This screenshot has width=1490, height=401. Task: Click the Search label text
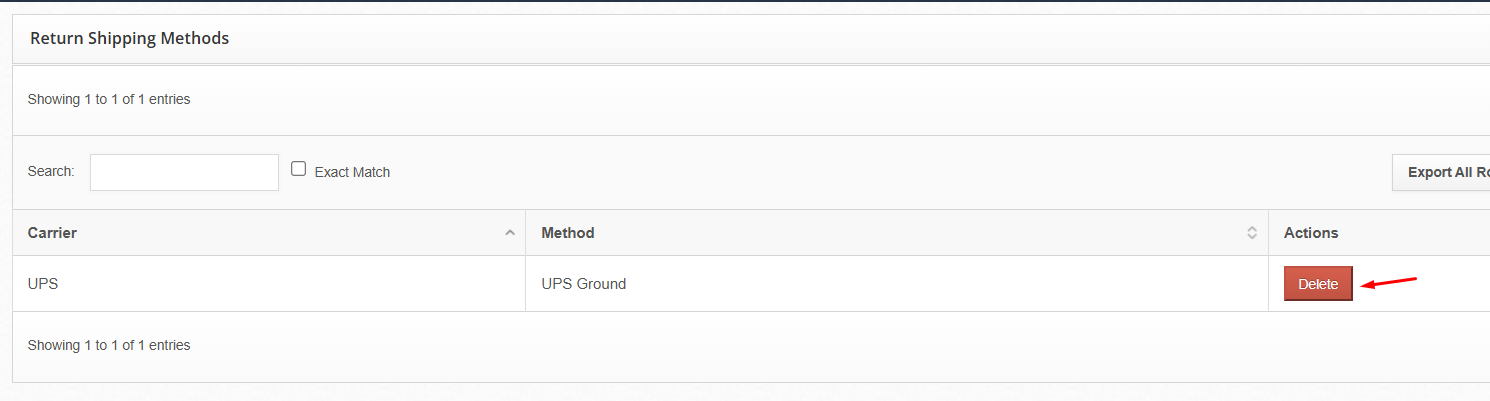tap(51, 171)
